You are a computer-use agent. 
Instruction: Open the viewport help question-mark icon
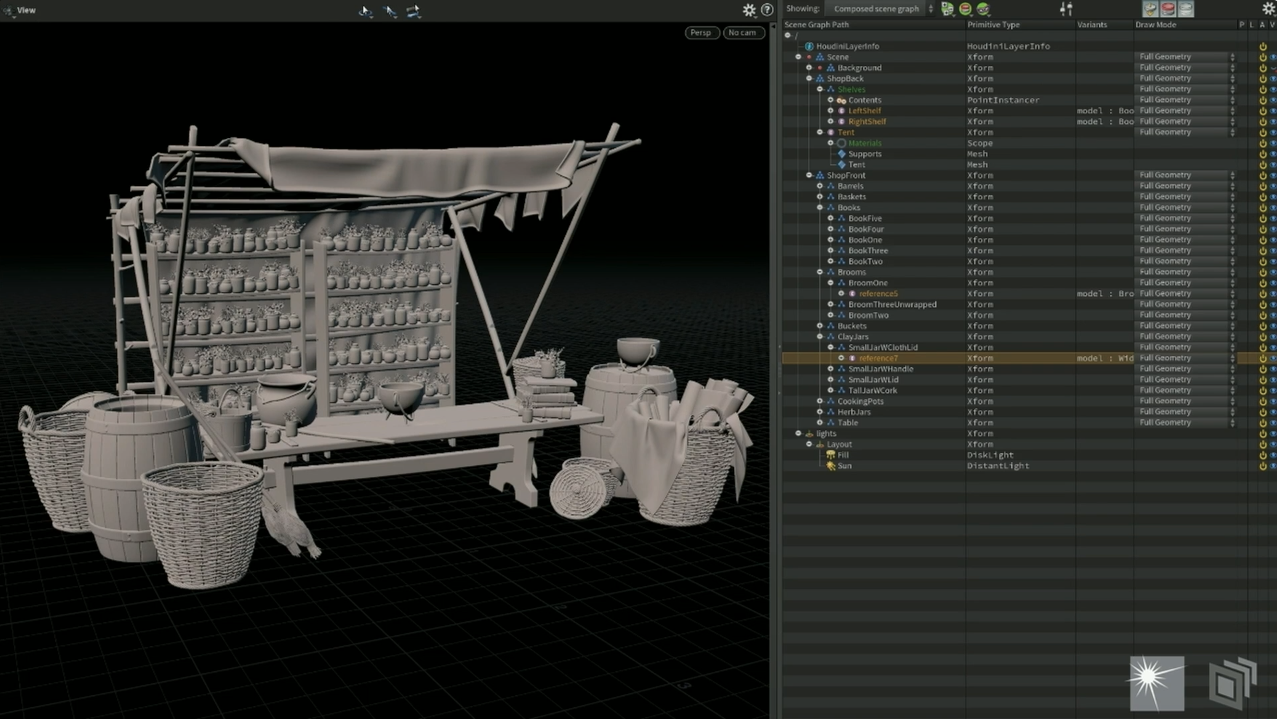click(767, 10)
